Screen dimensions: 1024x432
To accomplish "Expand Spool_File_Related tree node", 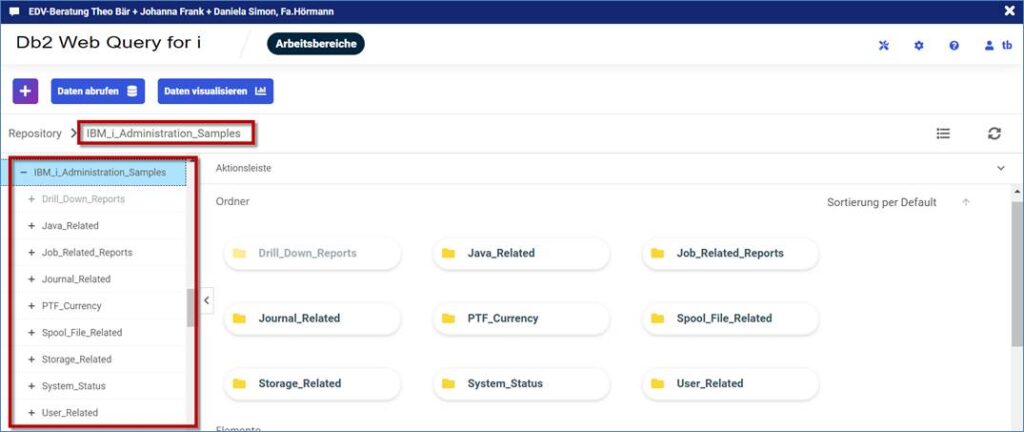I will (x=31, y=333).
